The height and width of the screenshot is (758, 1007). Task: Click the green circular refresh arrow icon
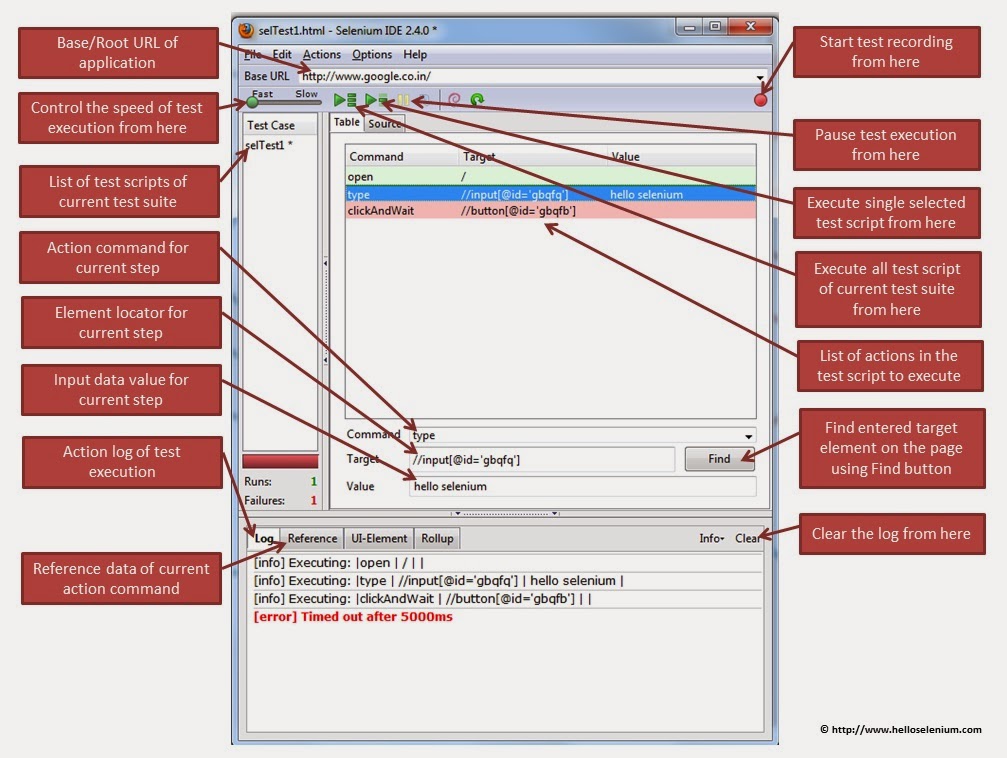(x=478, y=99)
